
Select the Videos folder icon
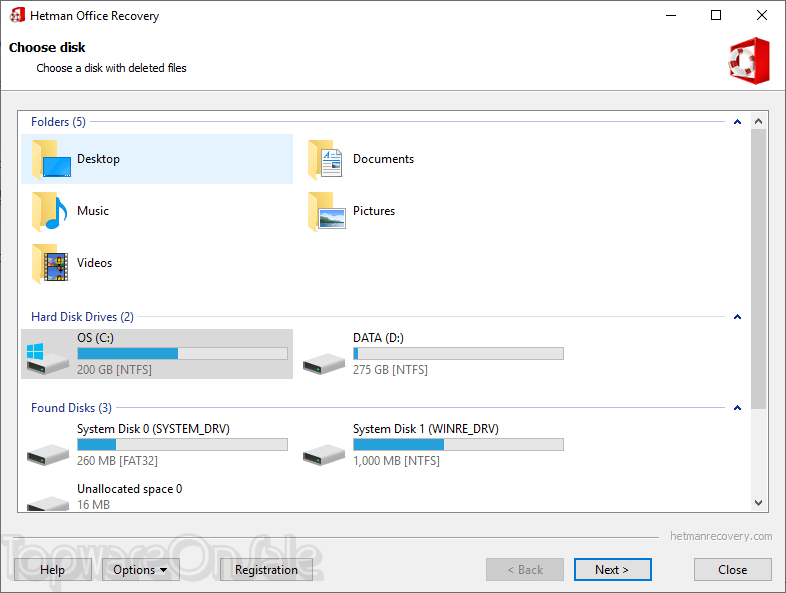50,264
